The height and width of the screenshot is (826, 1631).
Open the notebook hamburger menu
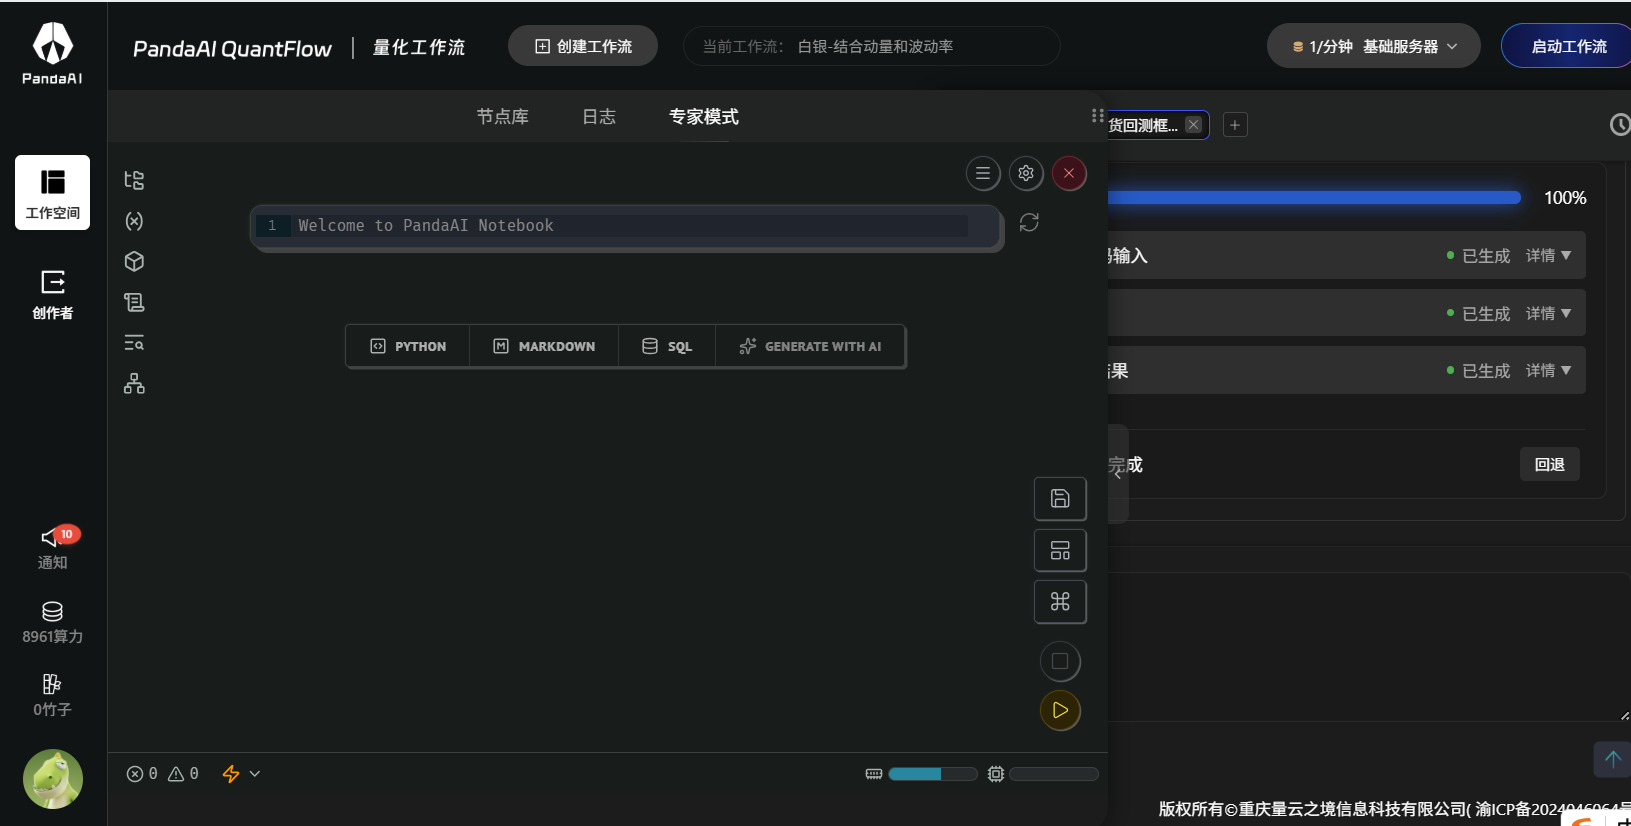(983, 173)
